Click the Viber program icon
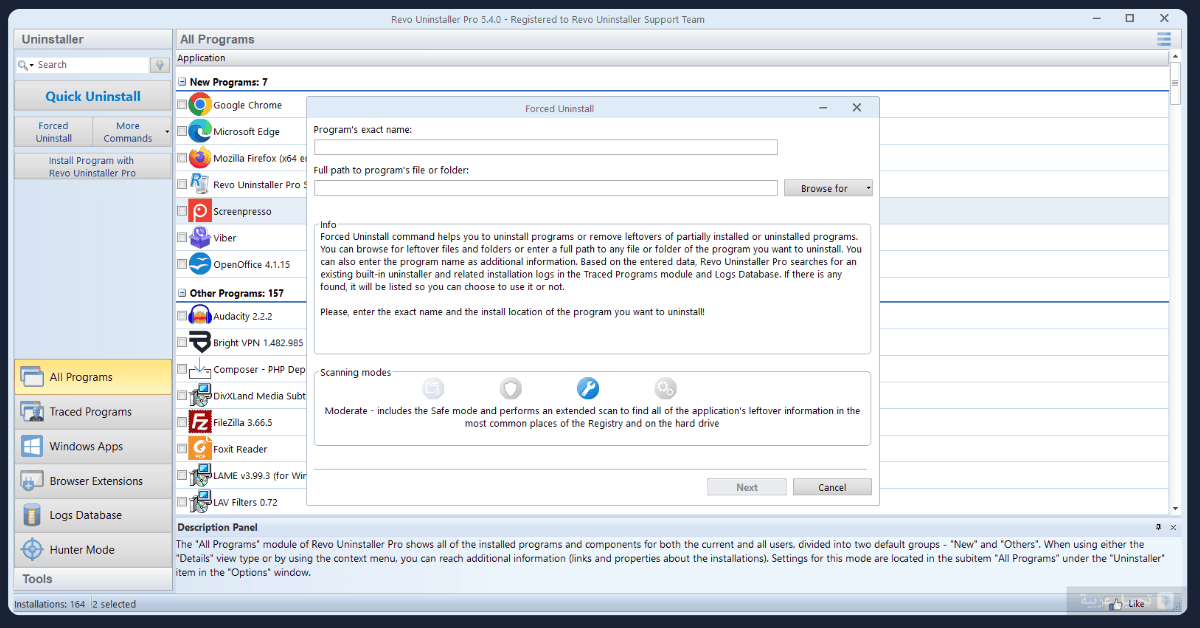 [199, 237]
